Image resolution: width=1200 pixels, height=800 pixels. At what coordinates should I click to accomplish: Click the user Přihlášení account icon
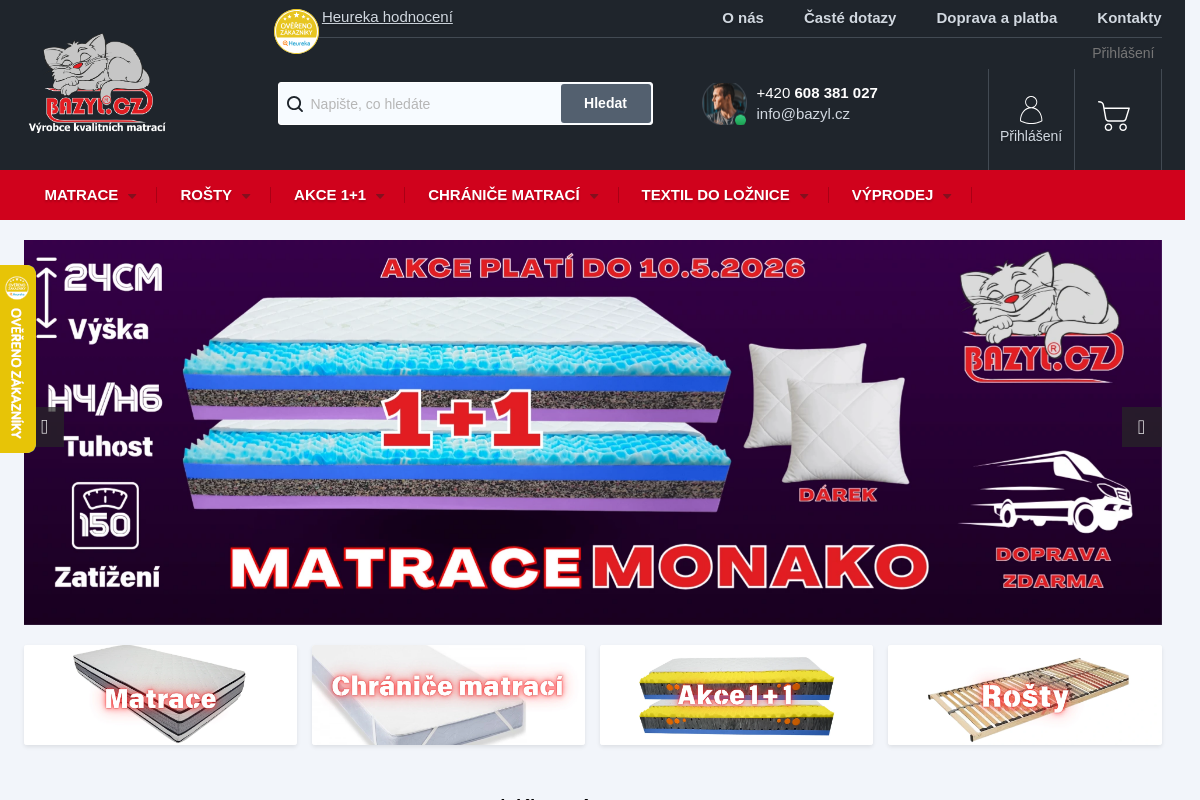pos(1031,120)
